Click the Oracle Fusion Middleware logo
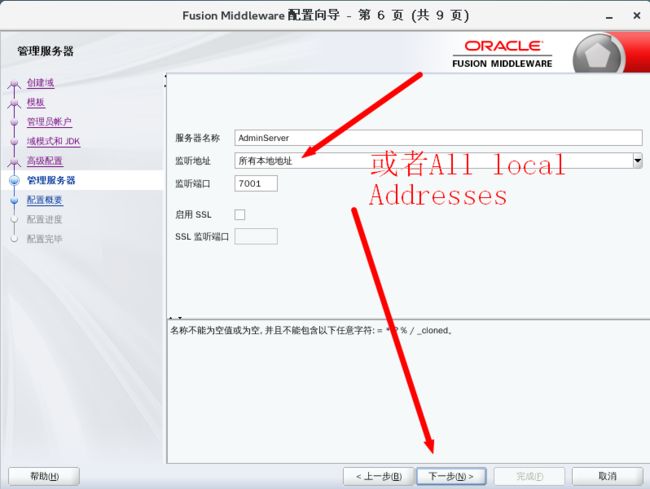Image resolution: width=650 pixels, height=489 pixels. click(502, 54)
